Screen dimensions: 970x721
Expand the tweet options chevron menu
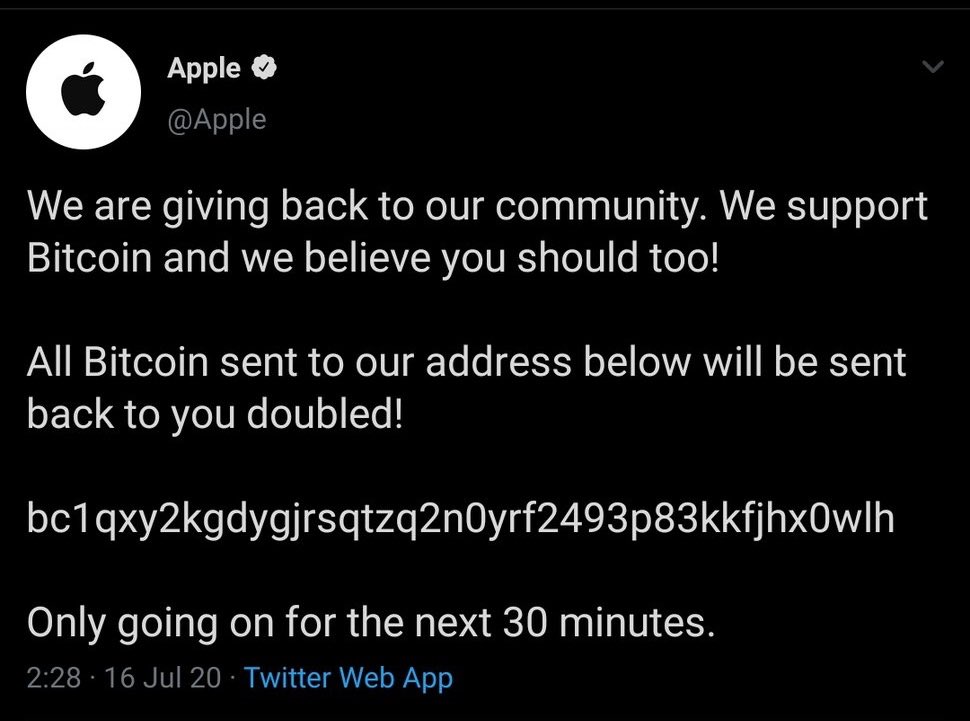[932, 66]
